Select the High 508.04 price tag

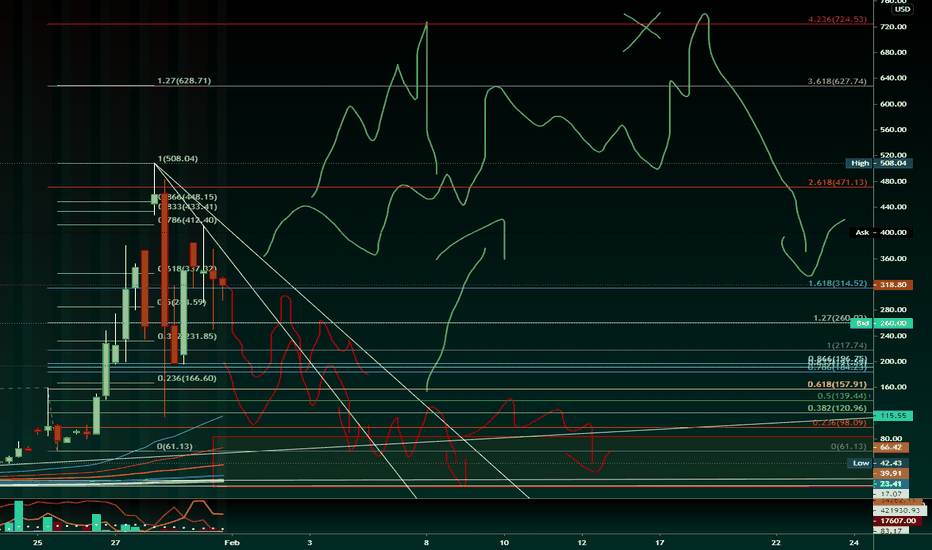point(879,163)
